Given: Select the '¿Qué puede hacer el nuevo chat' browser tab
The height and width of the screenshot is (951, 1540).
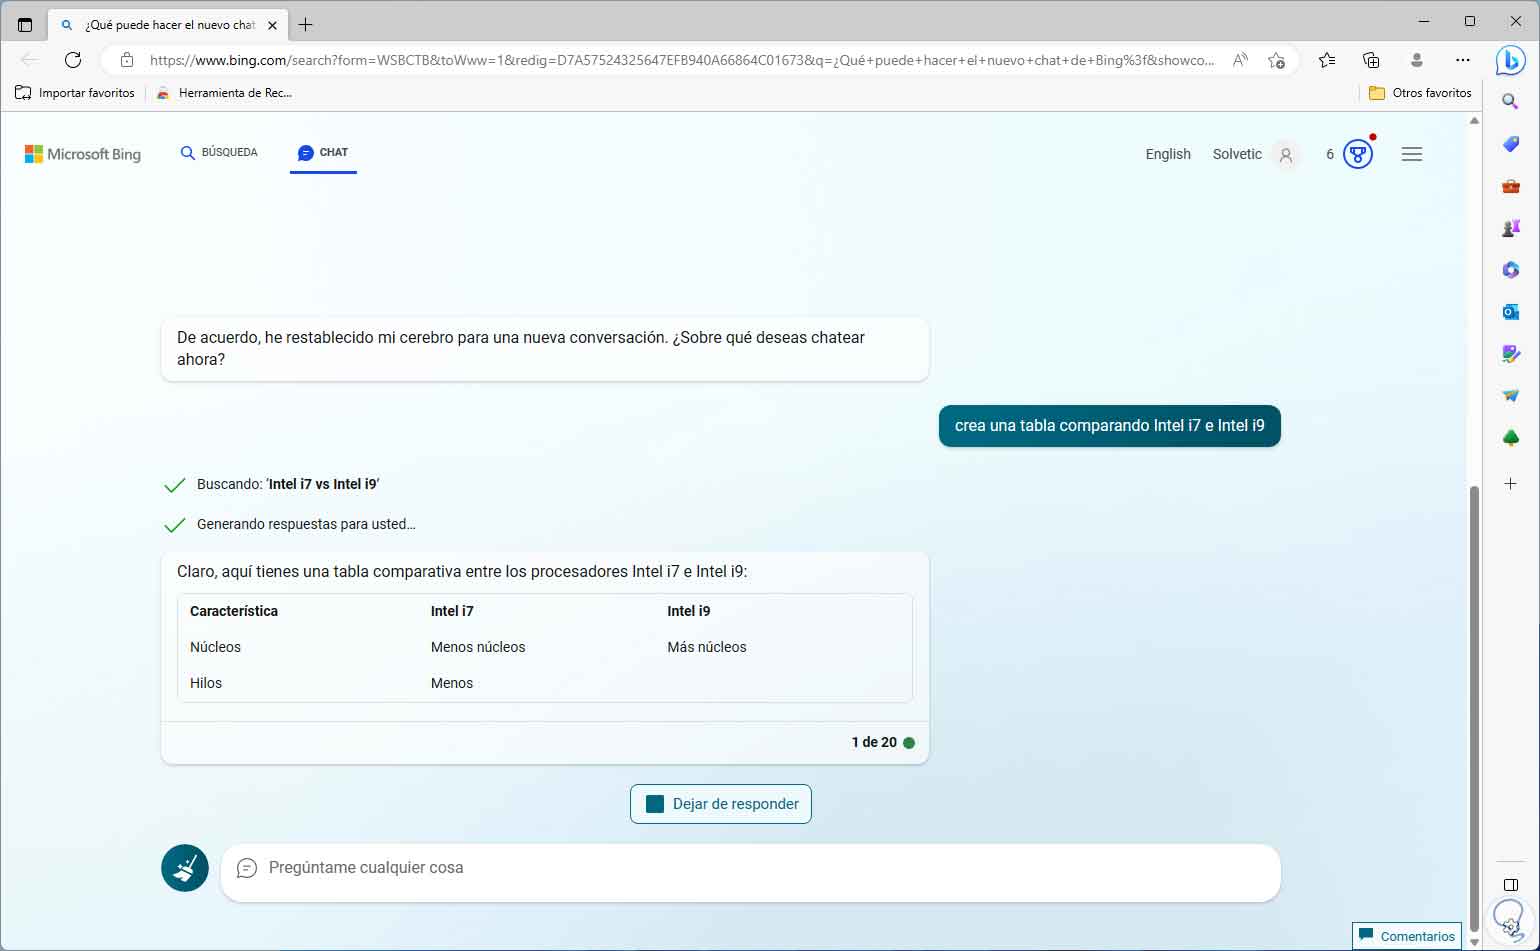Looking at the screenshot, I should [x=170, y=25].
